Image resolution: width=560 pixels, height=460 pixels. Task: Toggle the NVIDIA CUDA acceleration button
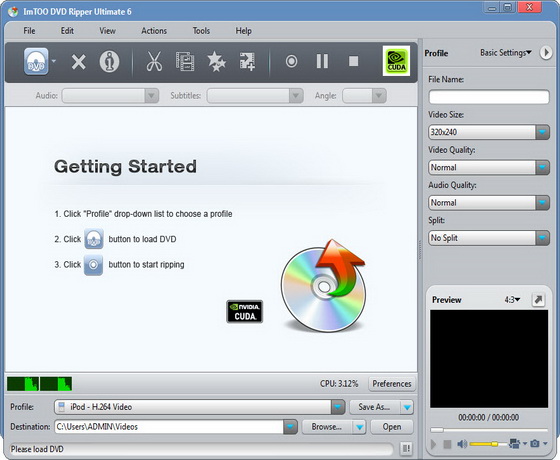pyautogui.click(x=396, y=61)
